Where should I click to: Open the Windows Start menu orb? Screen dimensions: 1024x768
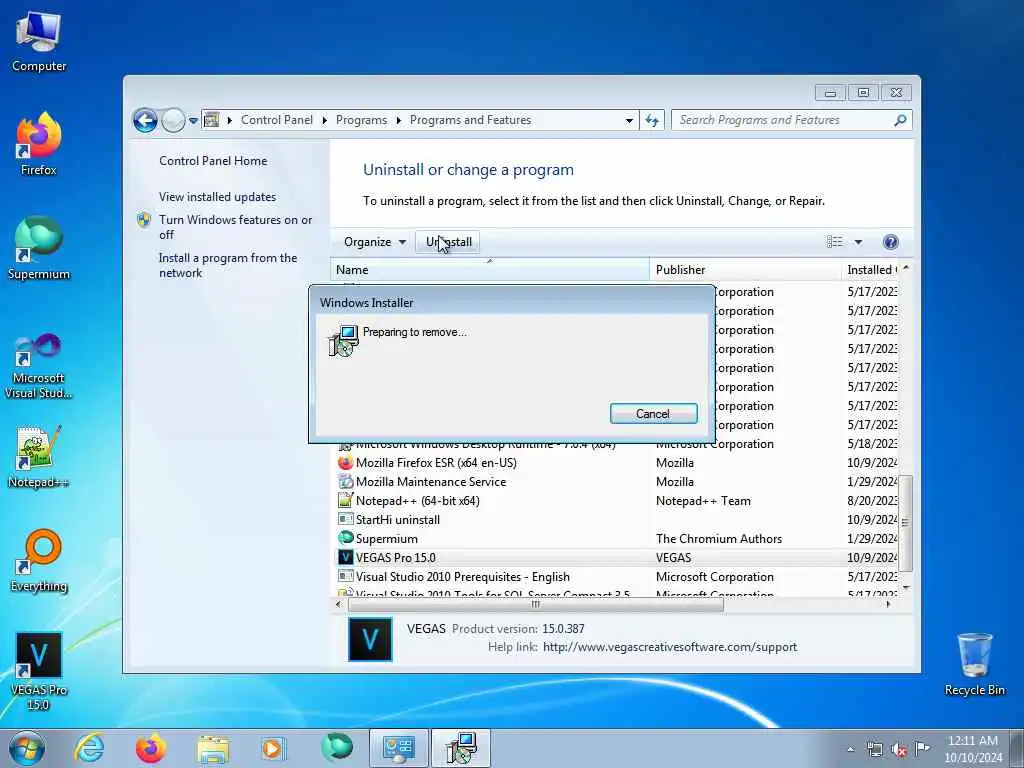click(27, 748)
